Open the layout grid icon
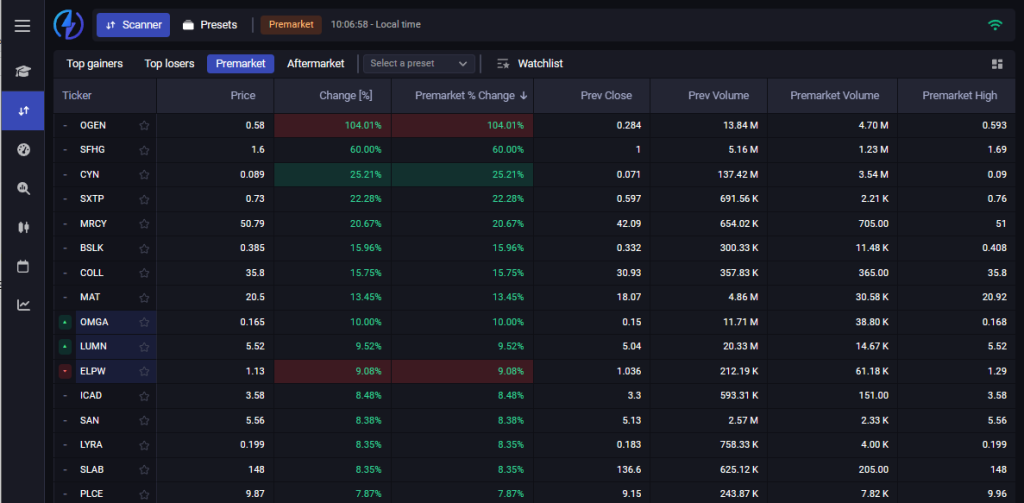Screen dimensions: 1024x503 point(997,64)
